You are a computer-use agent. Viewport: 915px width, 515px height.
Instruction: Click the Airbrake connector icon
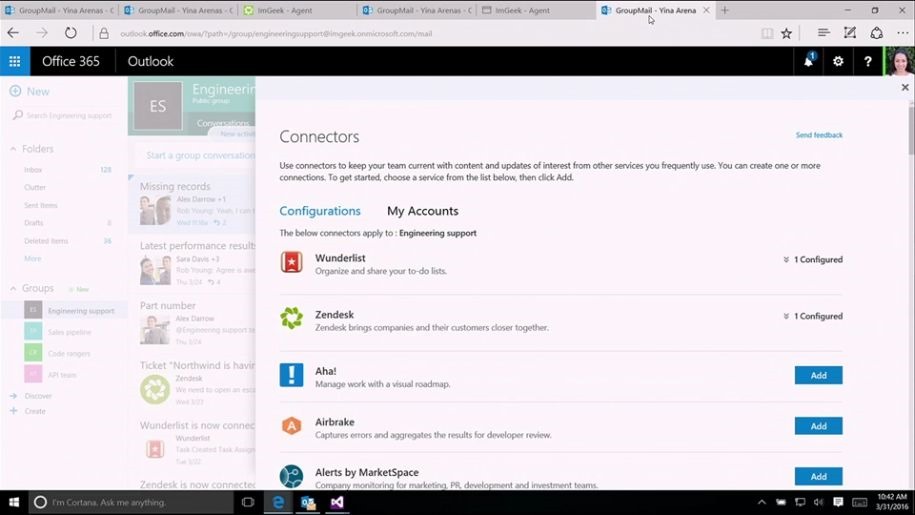(291, 426)
